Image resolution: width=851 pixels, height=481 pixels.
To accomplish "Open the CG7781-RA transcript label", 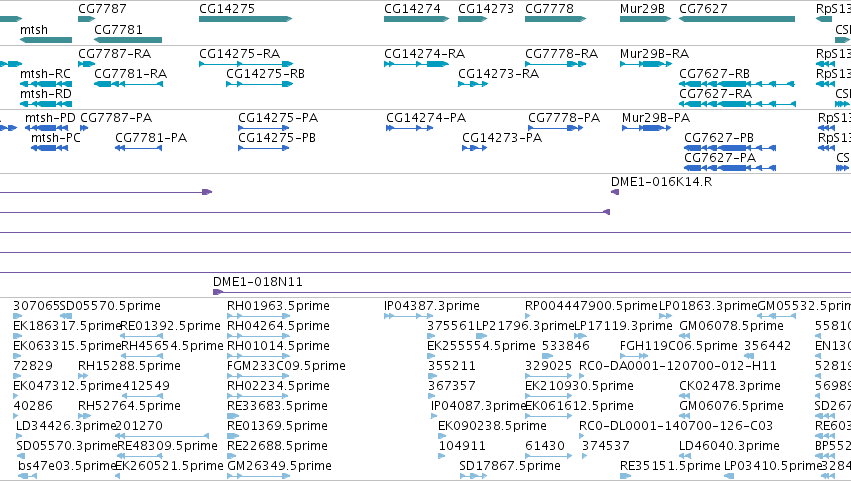I will pos(130,74).
